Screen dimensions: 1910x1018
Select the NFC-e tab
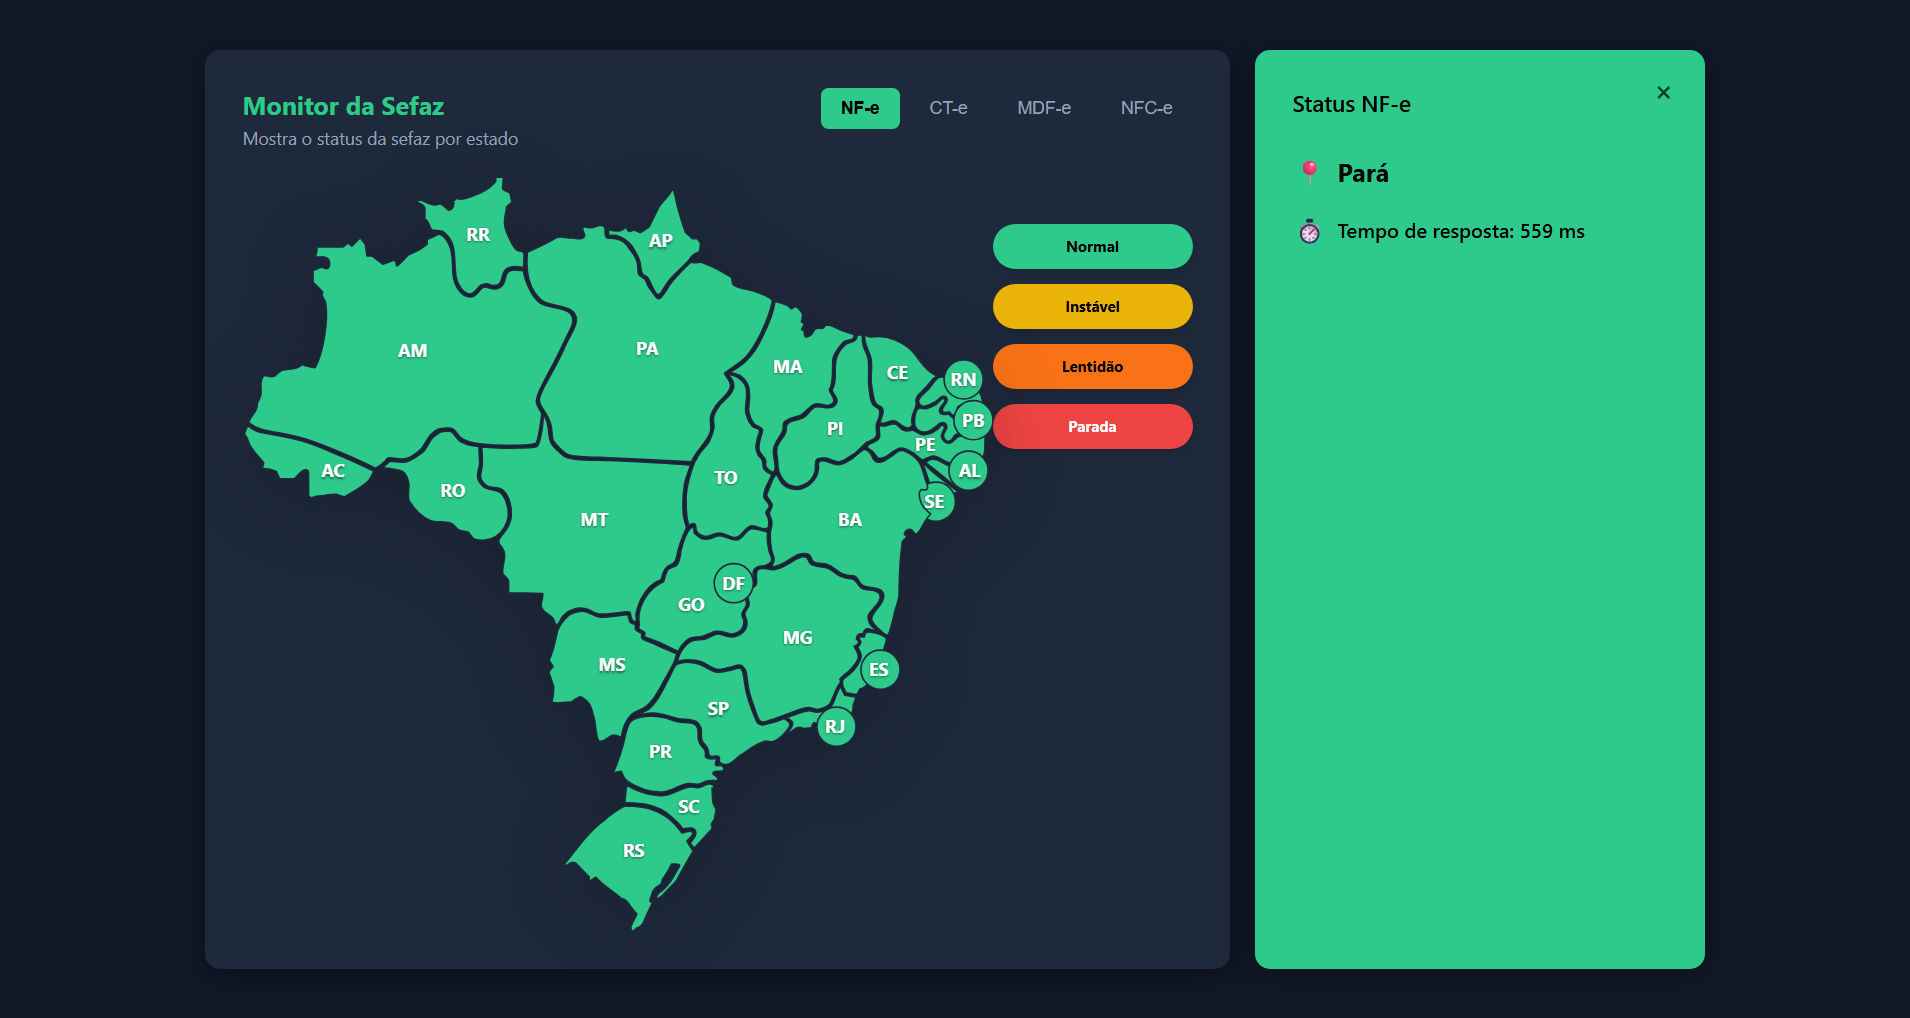click(x=1146, y=108)
